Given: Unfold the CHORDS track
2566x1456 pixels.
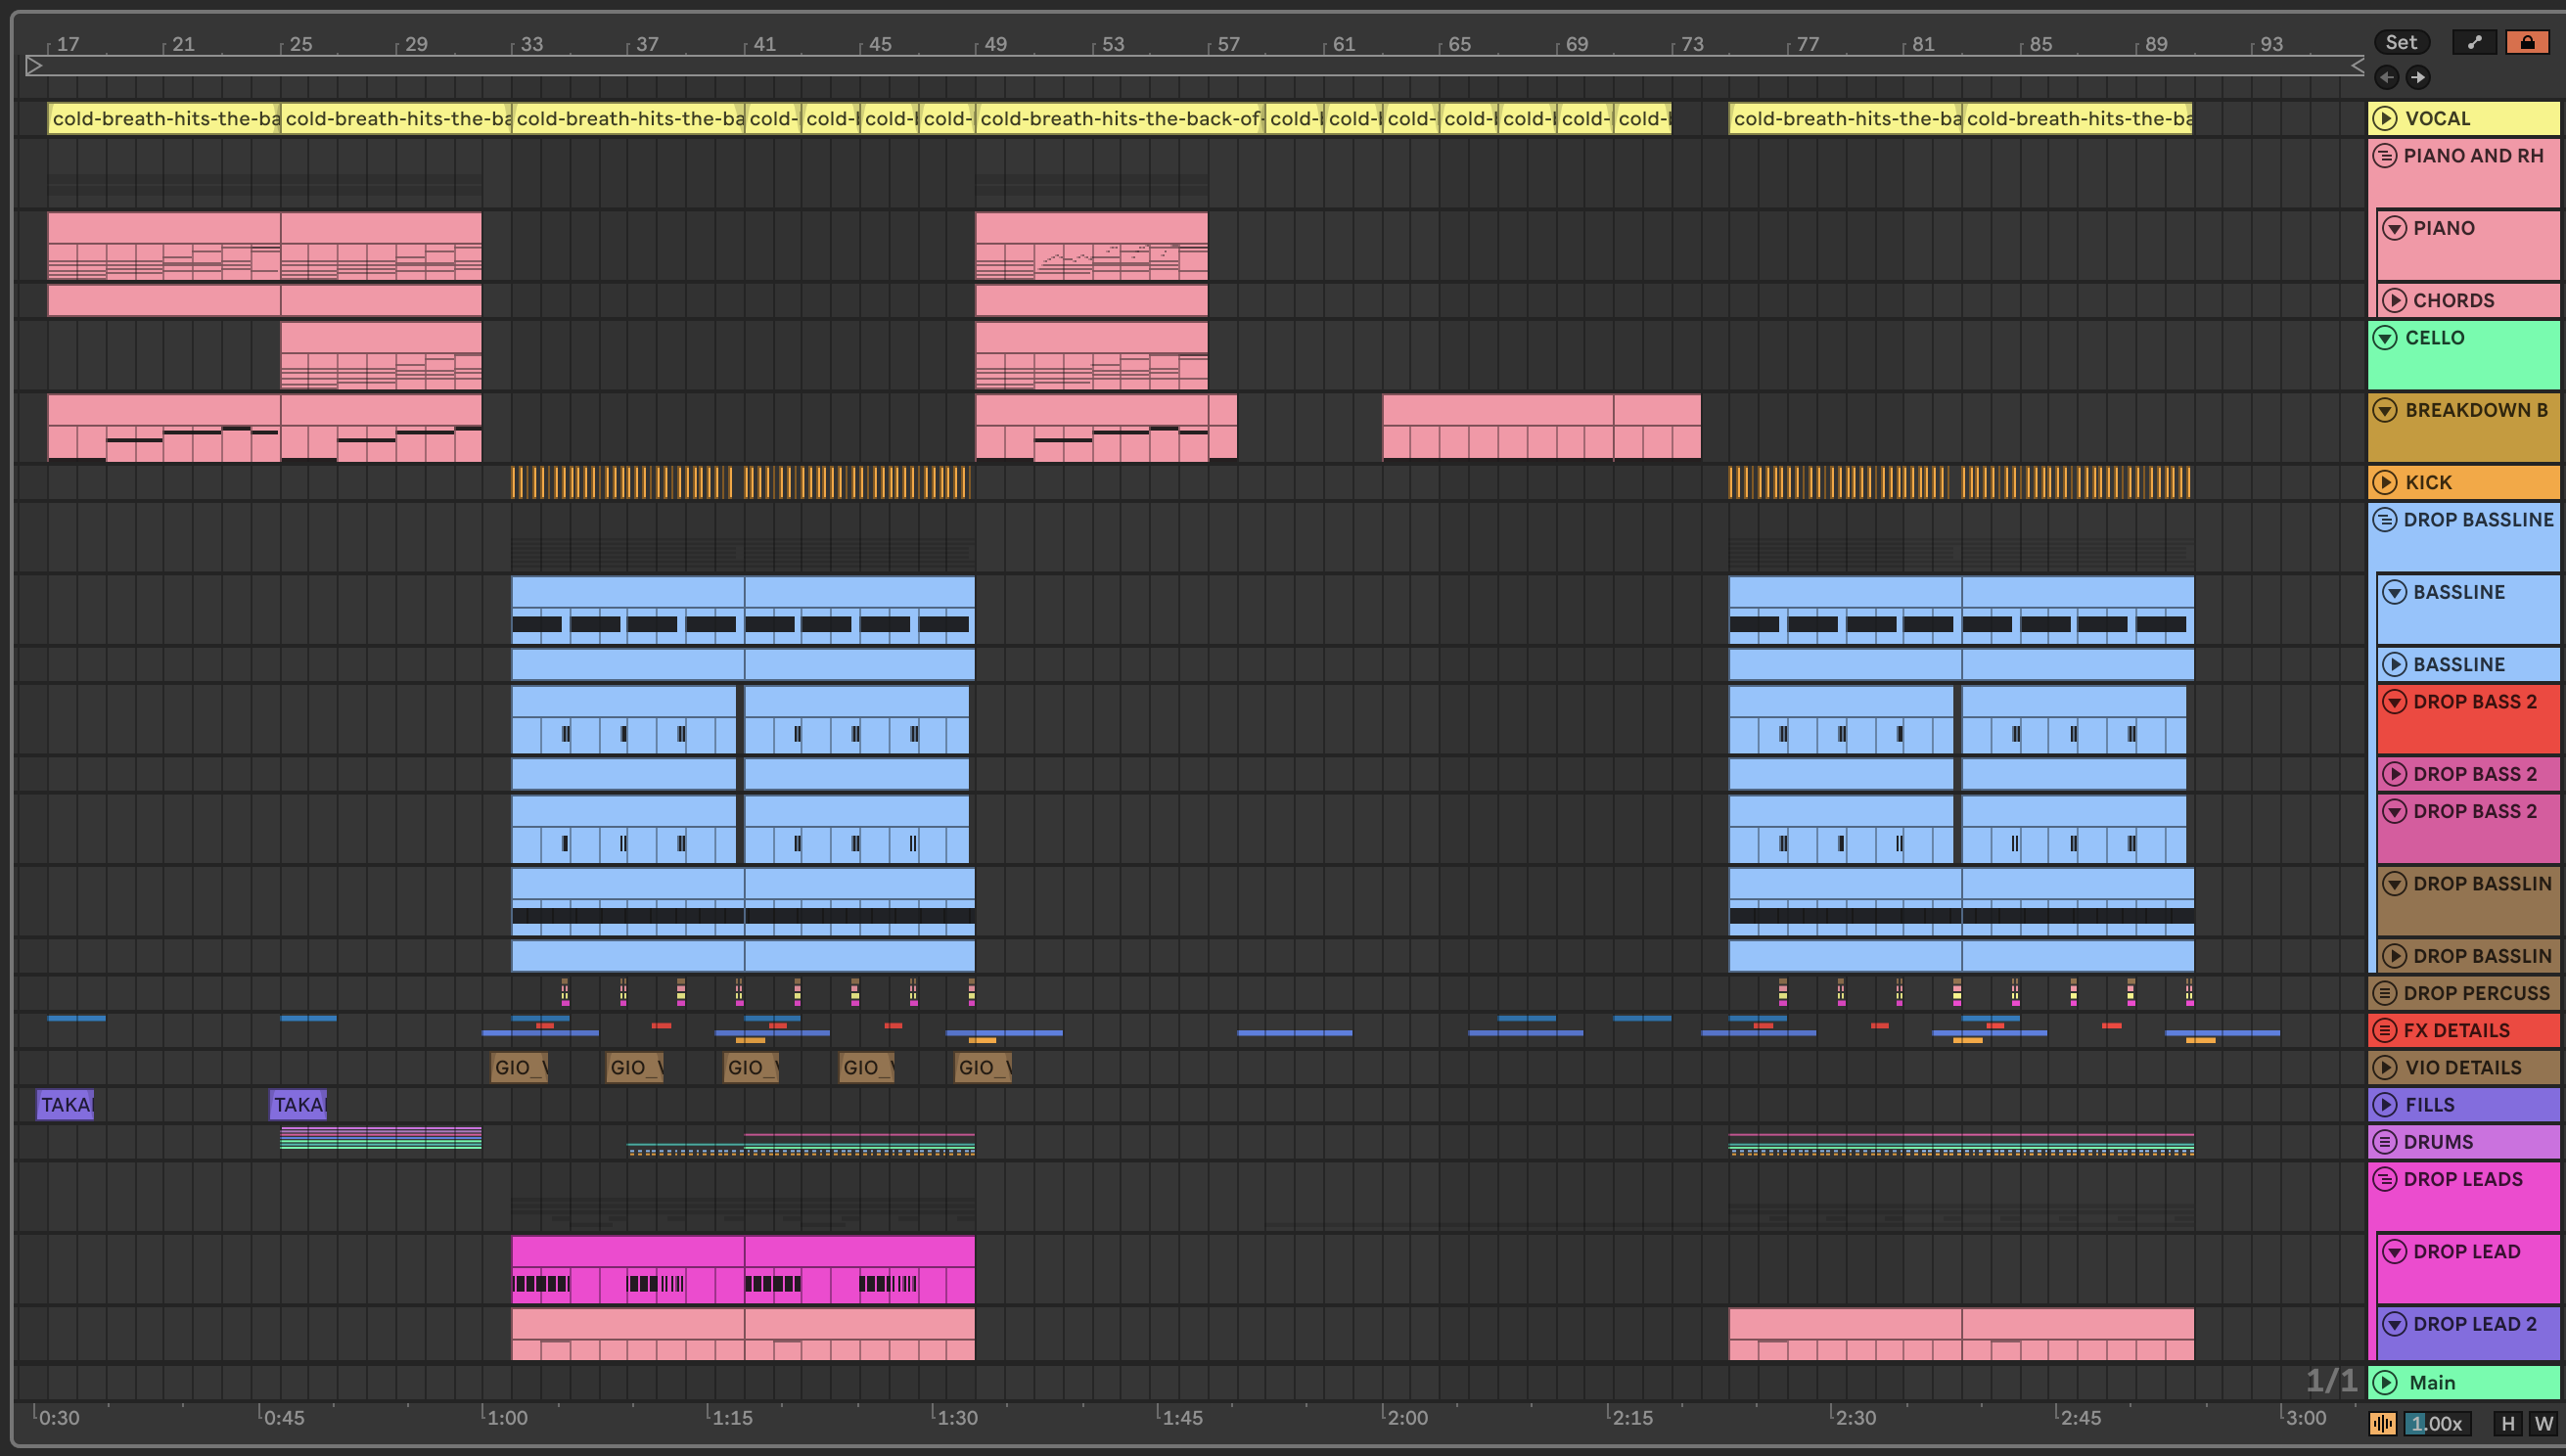Looking at the screenshot, I should (2394, 300).
